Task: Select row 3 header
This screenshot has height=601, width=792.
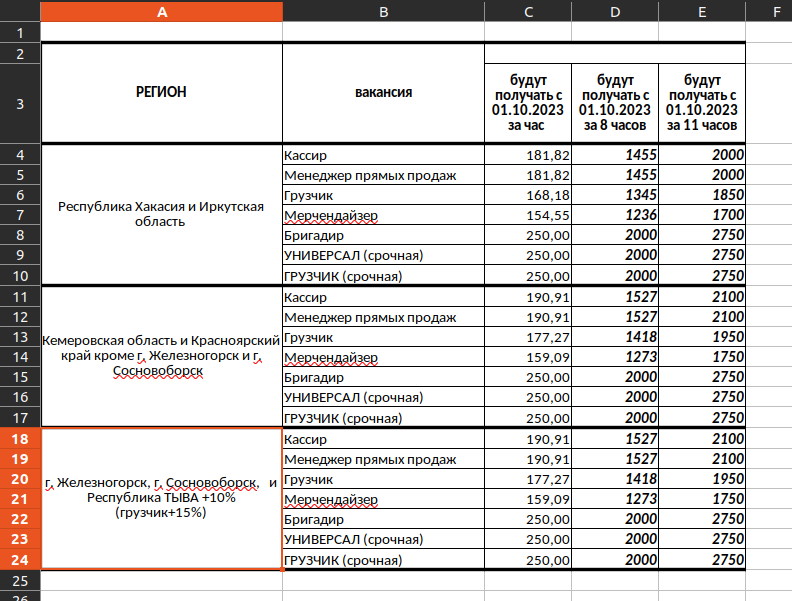Action: tap(20, 103)
